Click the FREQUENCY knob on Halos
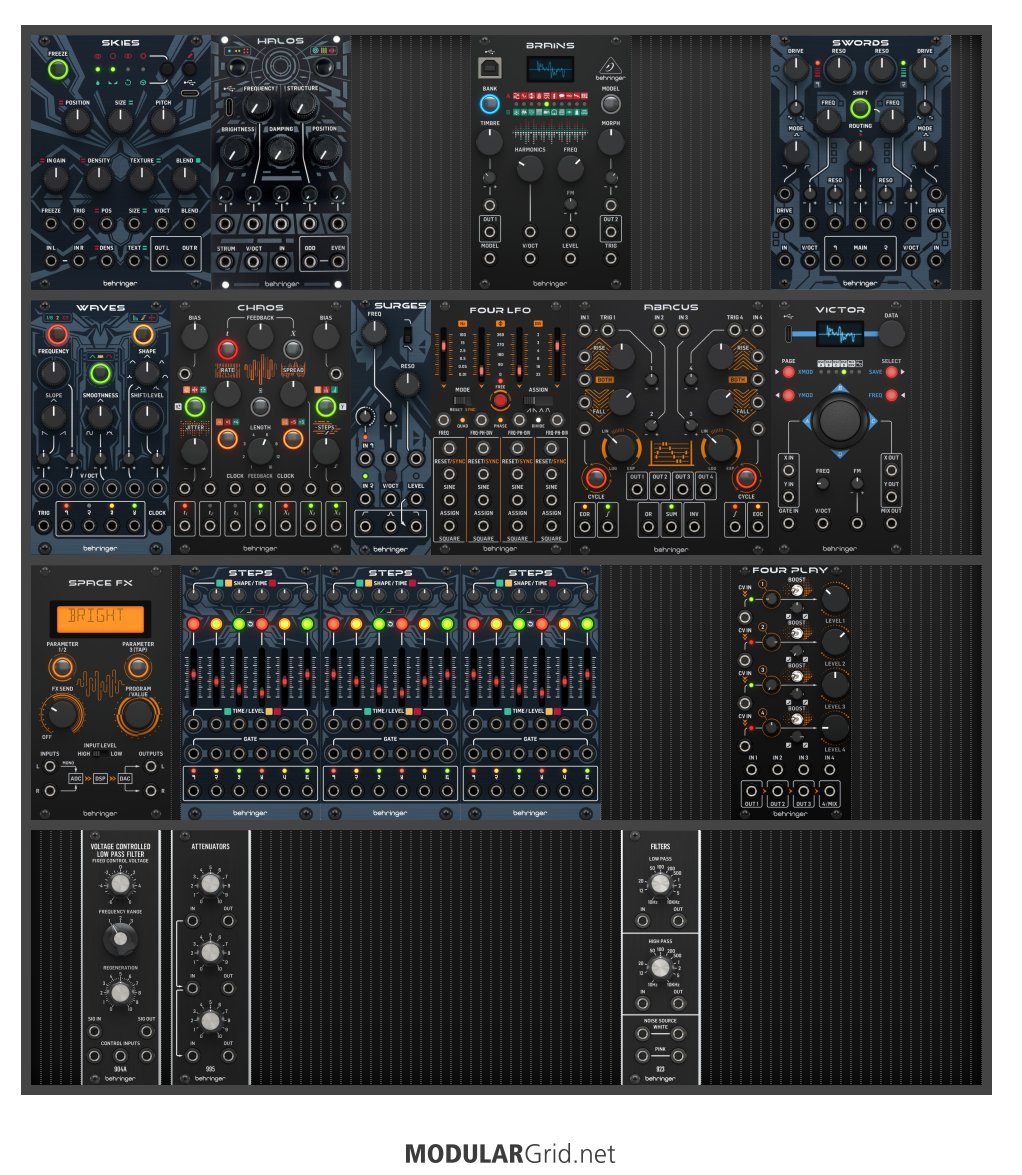 [258, 107]
